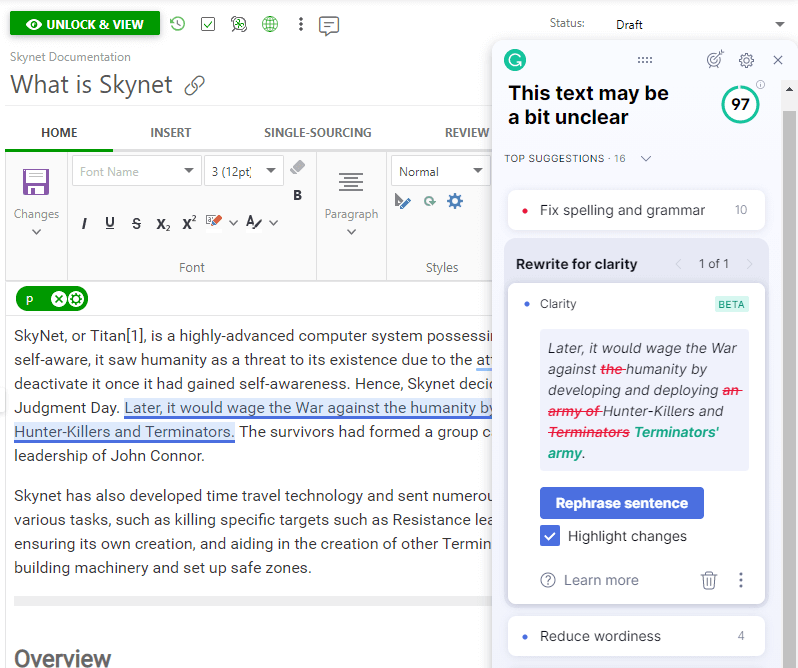Toggle Bold formatting
798x668 pixels.
tap(298, 195)
